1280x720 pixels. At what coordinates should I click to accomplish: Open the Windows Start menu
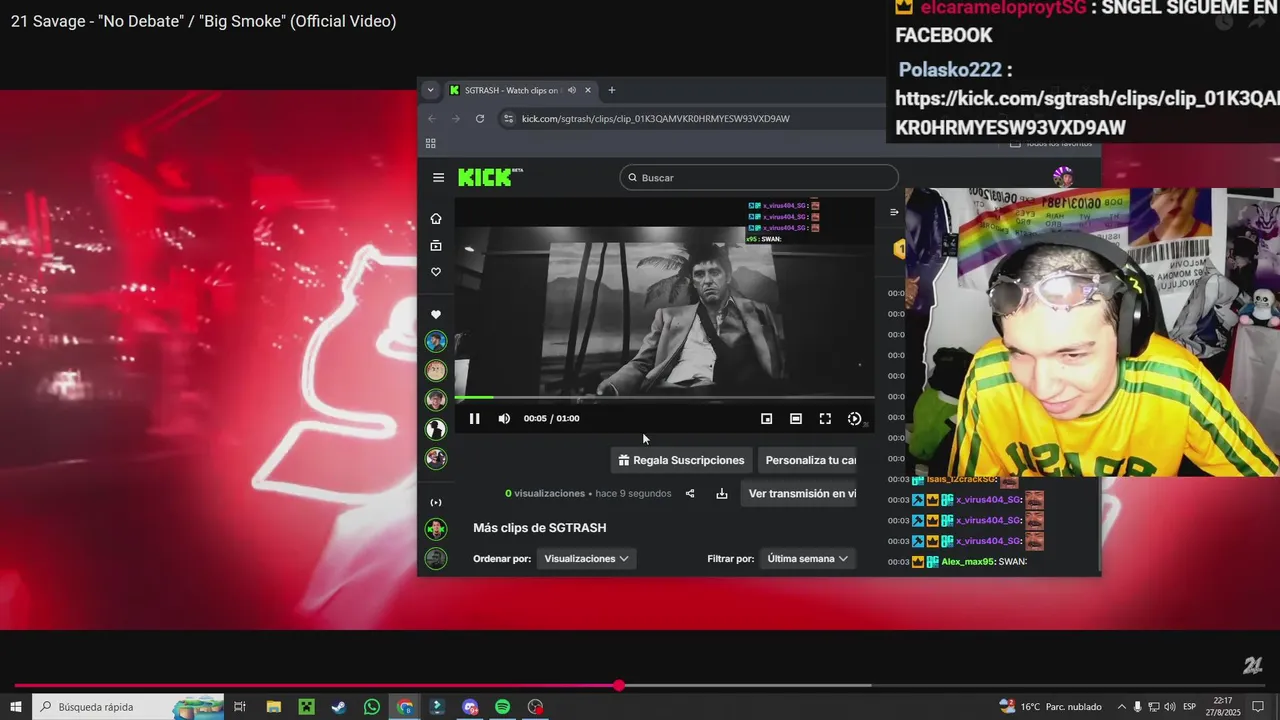pyautogui.click(x=16, y=707)
